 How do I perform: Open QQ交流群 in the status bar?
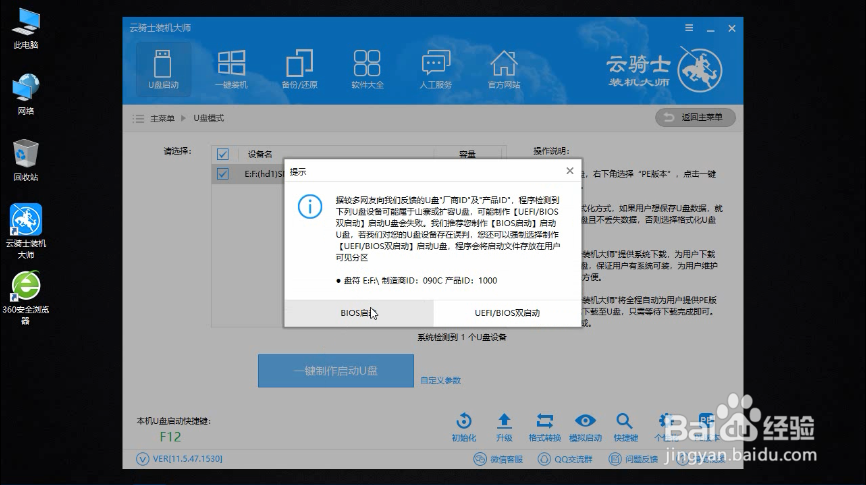tap(565, 459)
